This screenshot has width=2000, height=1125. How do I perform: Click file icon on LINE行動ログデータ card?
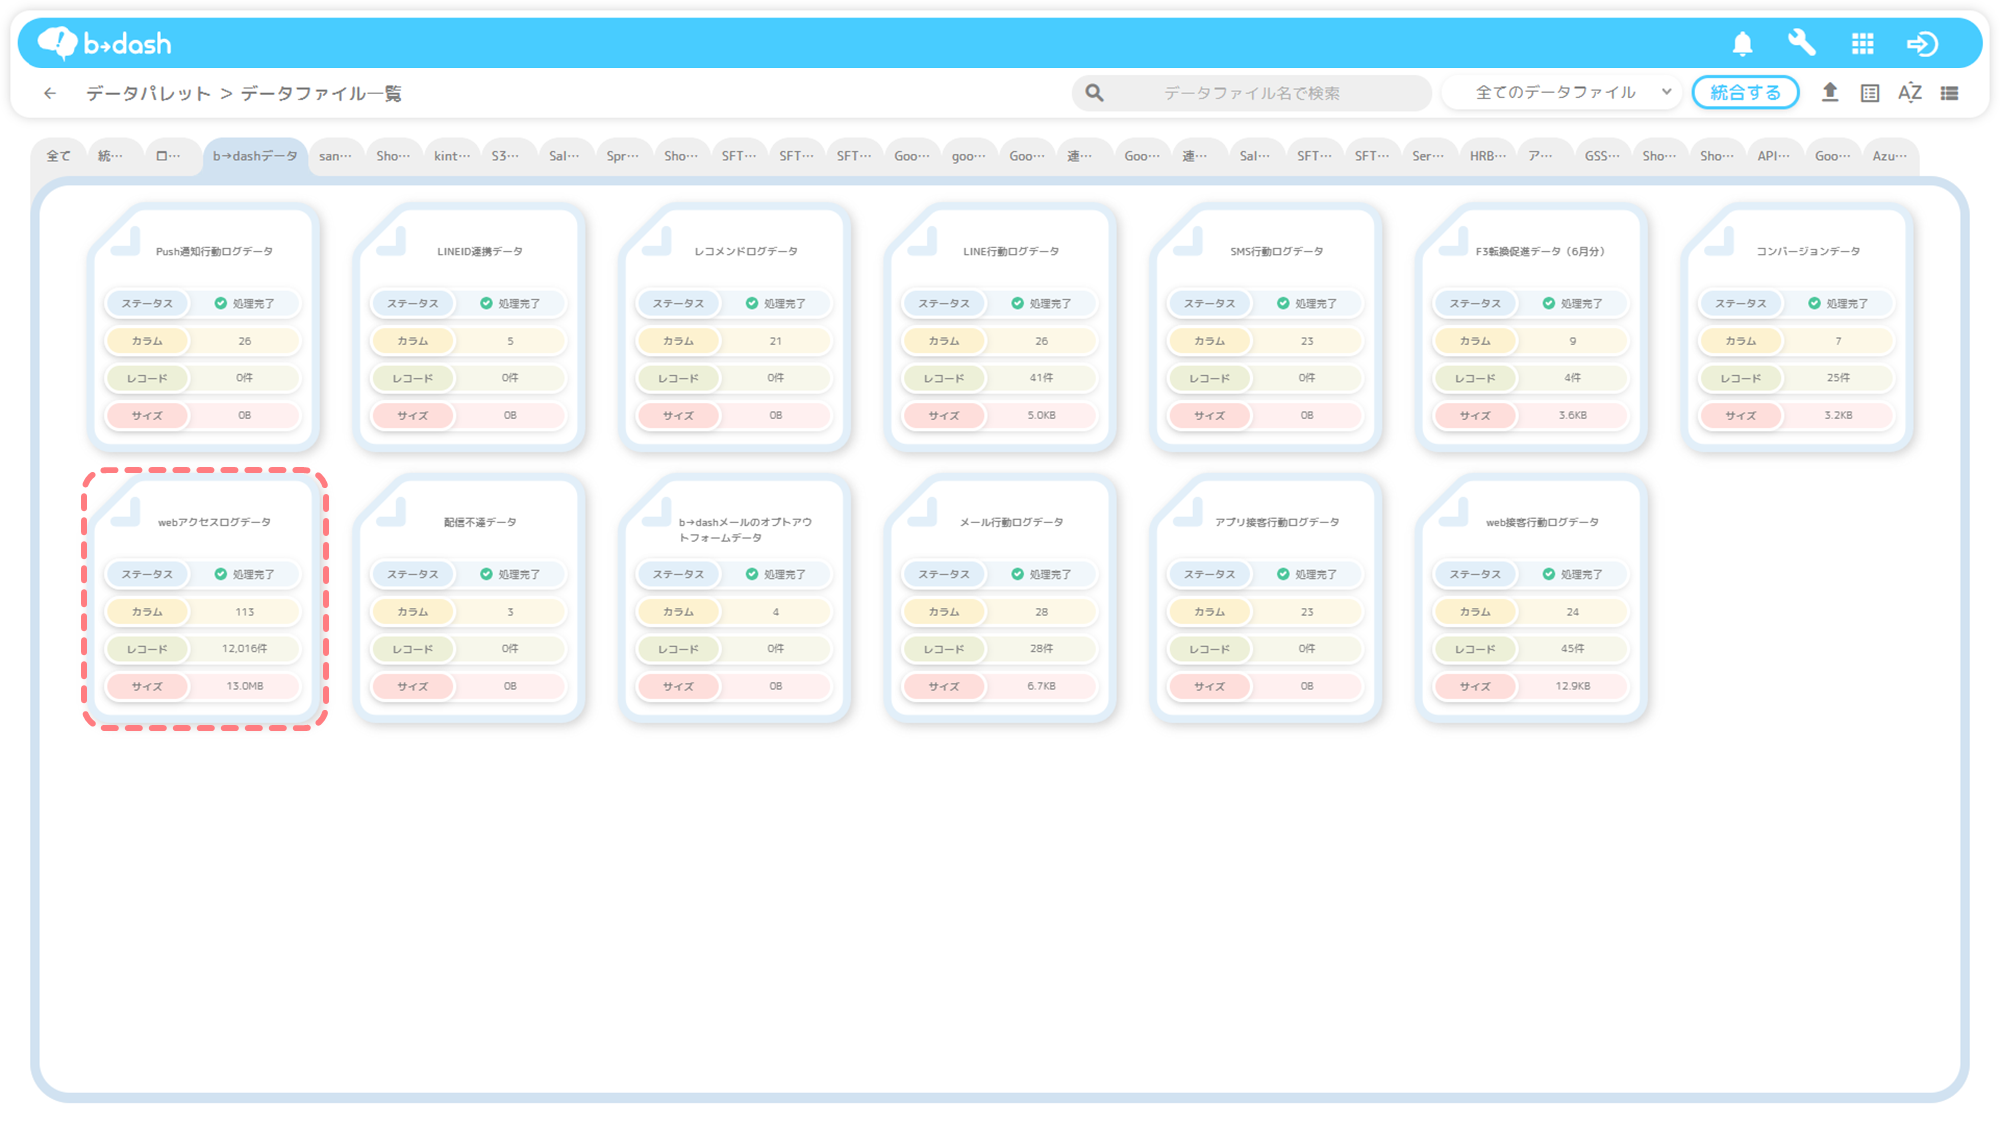pyautogui.click(x=923, y=240)
